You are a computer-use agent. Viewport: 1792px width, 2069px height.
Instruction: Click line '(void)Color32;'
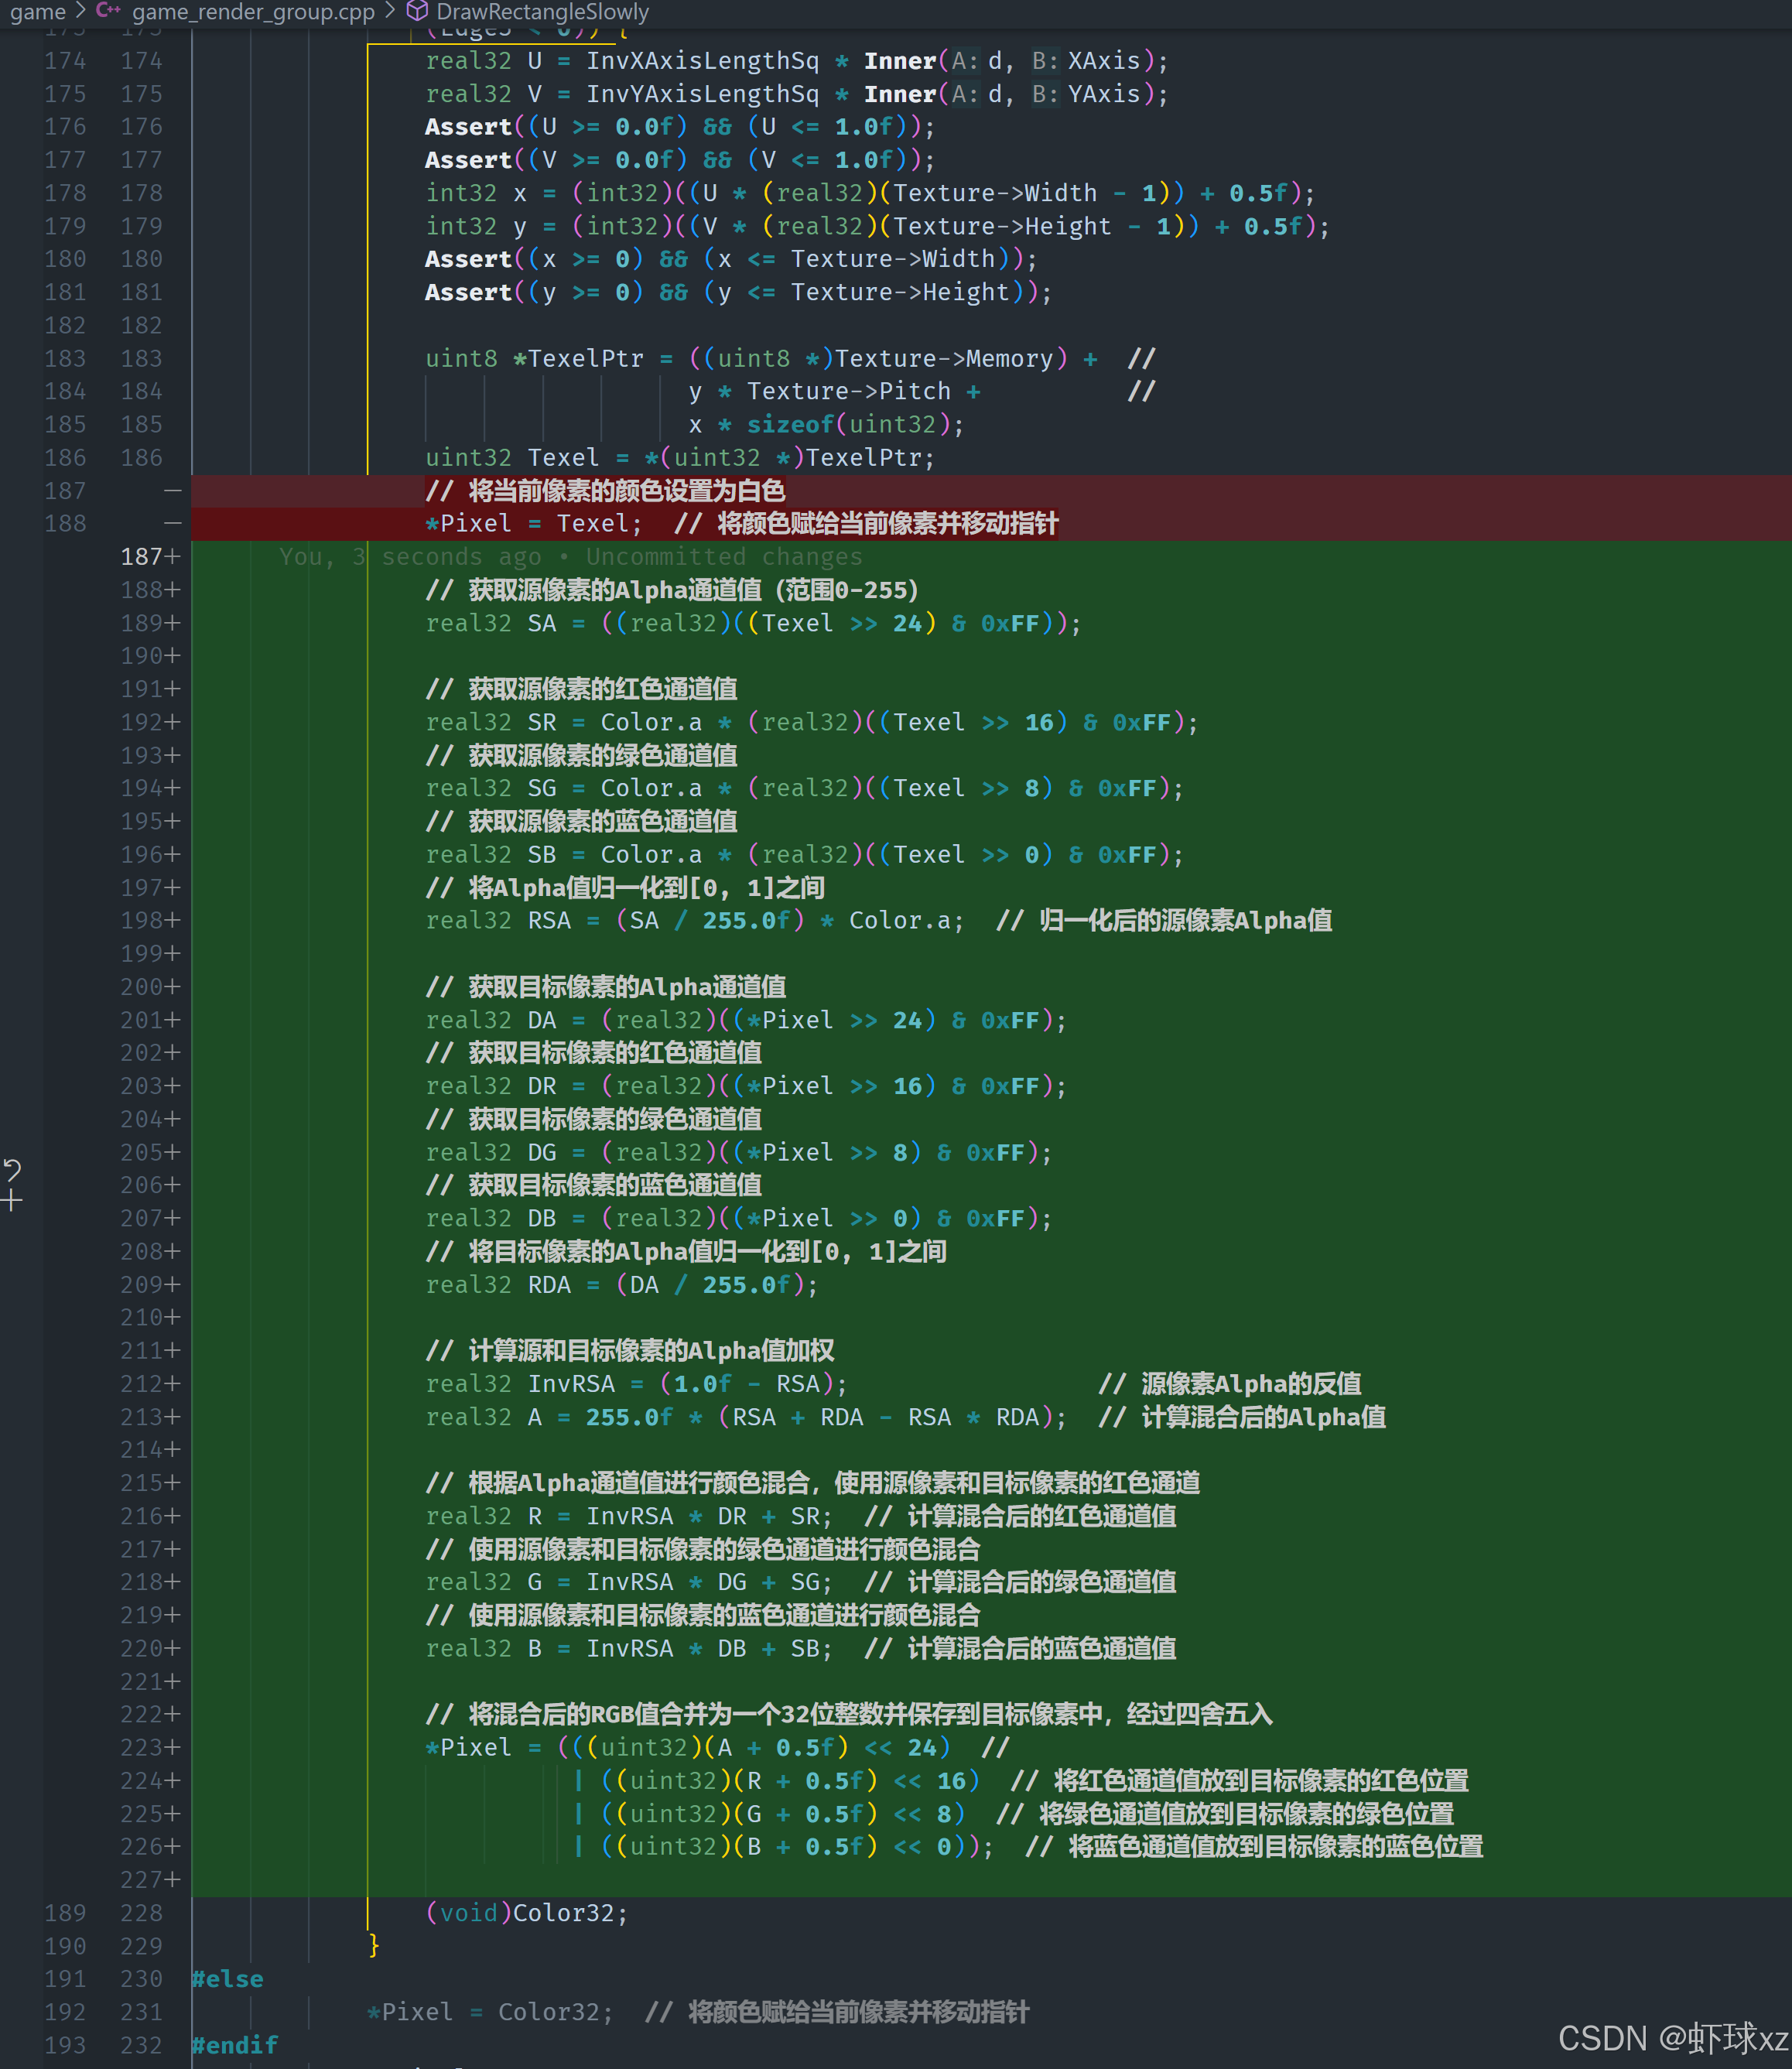pyautogui.click(x=527, y=1912)
